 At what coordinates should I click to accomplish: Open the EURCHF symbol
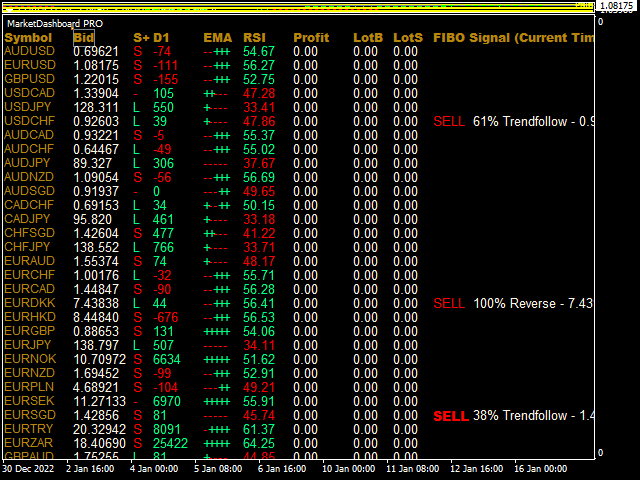pos(29,275)
